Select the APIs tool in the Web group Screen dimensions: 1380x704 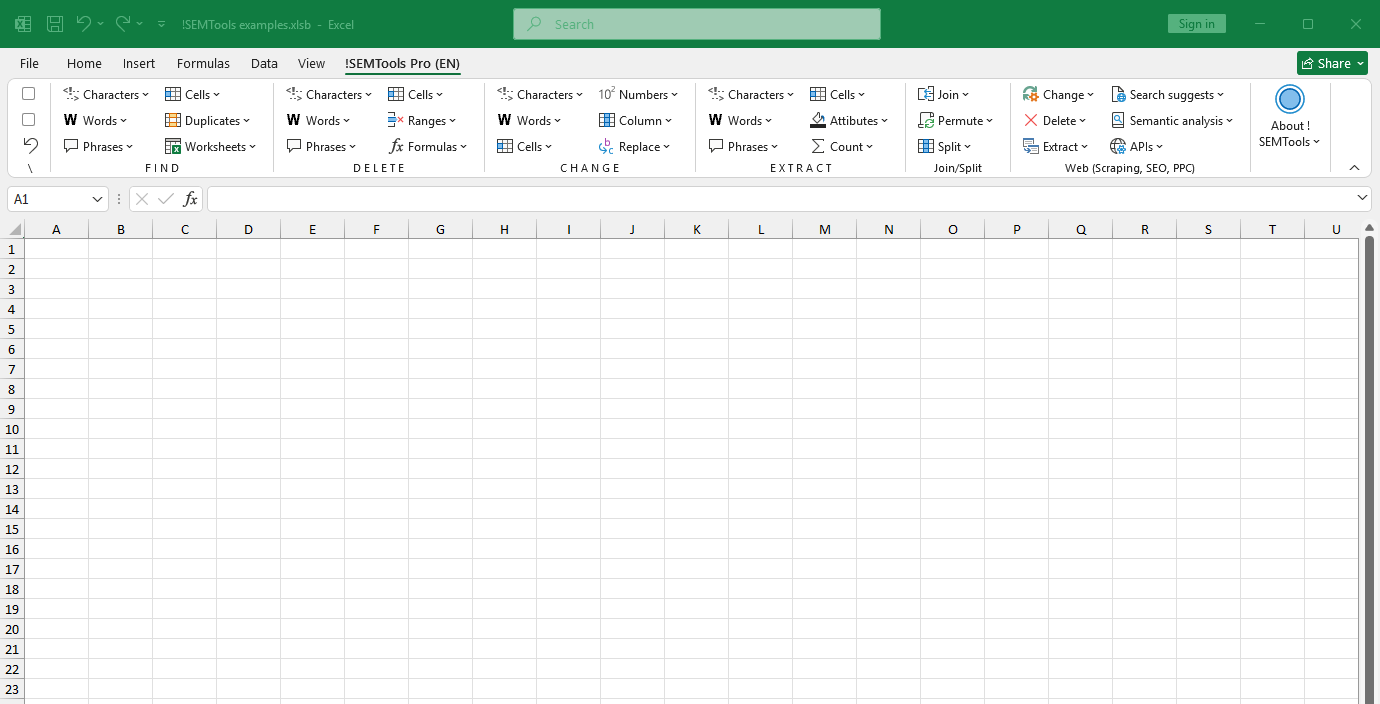(1137, 146)
